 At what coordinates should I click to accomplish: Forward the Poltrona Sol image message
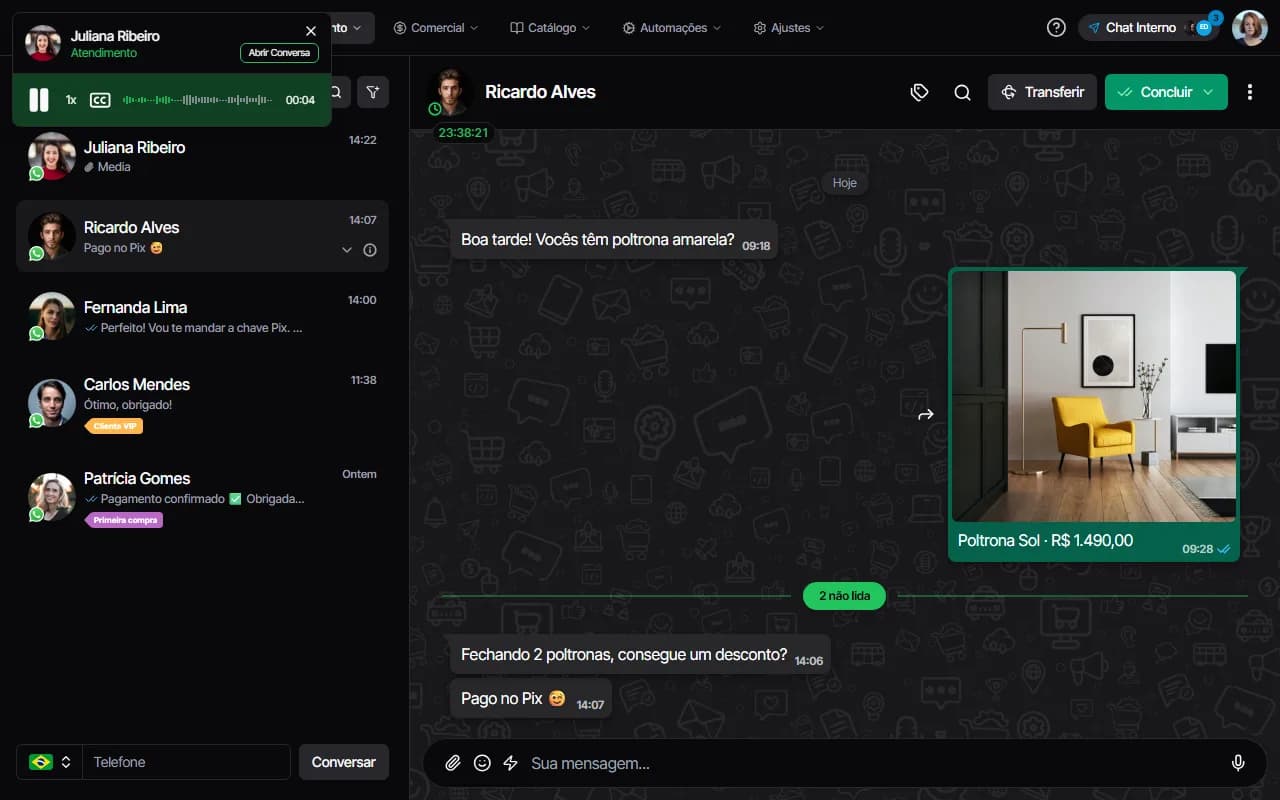tap(926, 414)
